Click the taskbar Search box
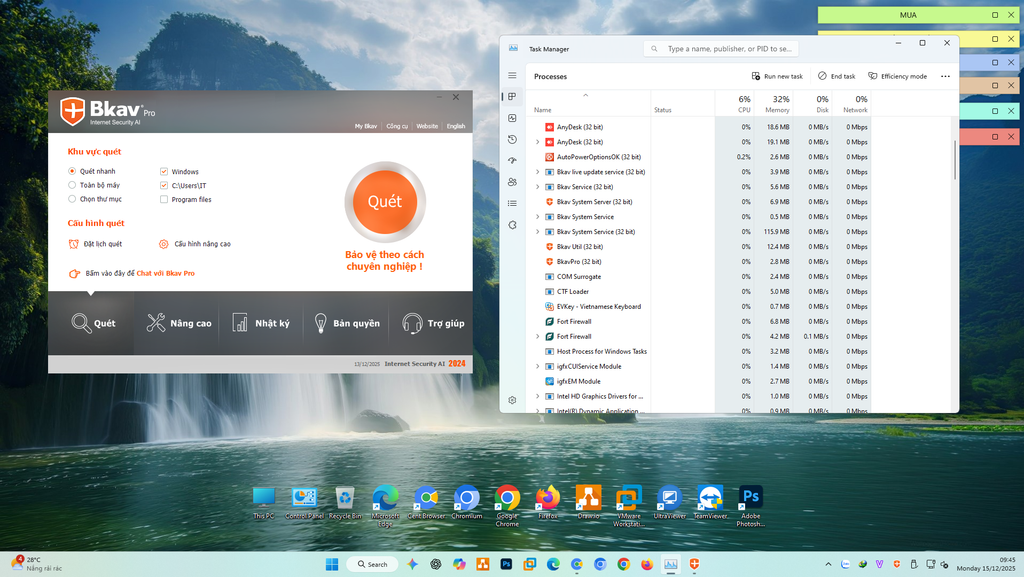The image size is (1024, 577). (373, 564)
